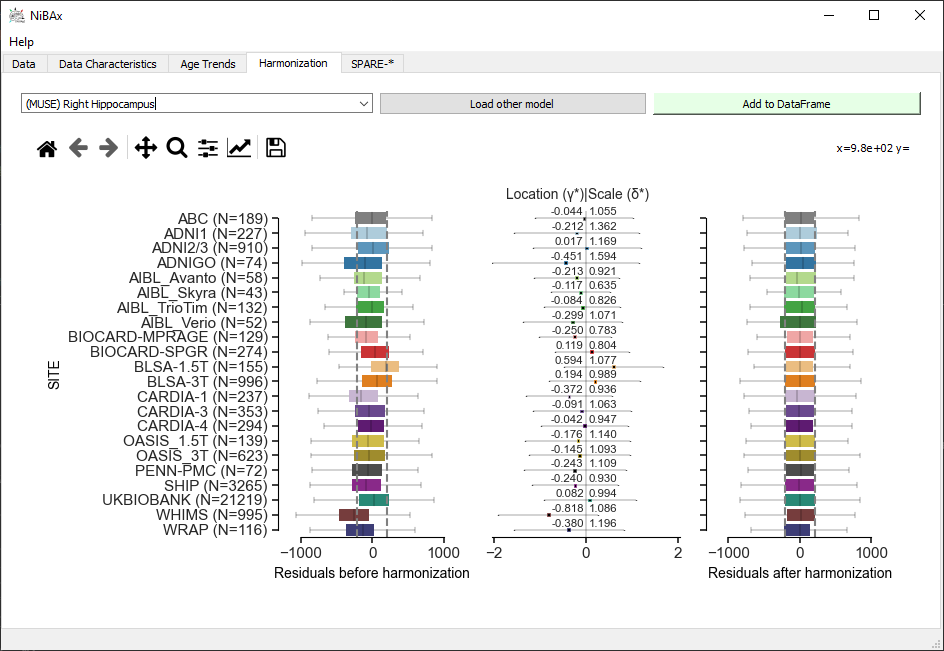Open Configure subplots settings
The image size is (944, 651).
click(x=208, y=148)
